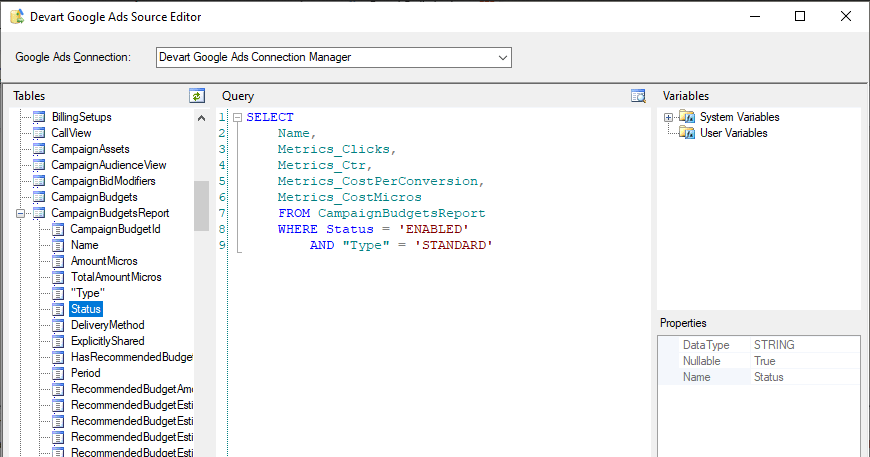Click Metrics_Clicks in the query
The width and height of the screenshot is (870, 457).
[x=333, y=149]
